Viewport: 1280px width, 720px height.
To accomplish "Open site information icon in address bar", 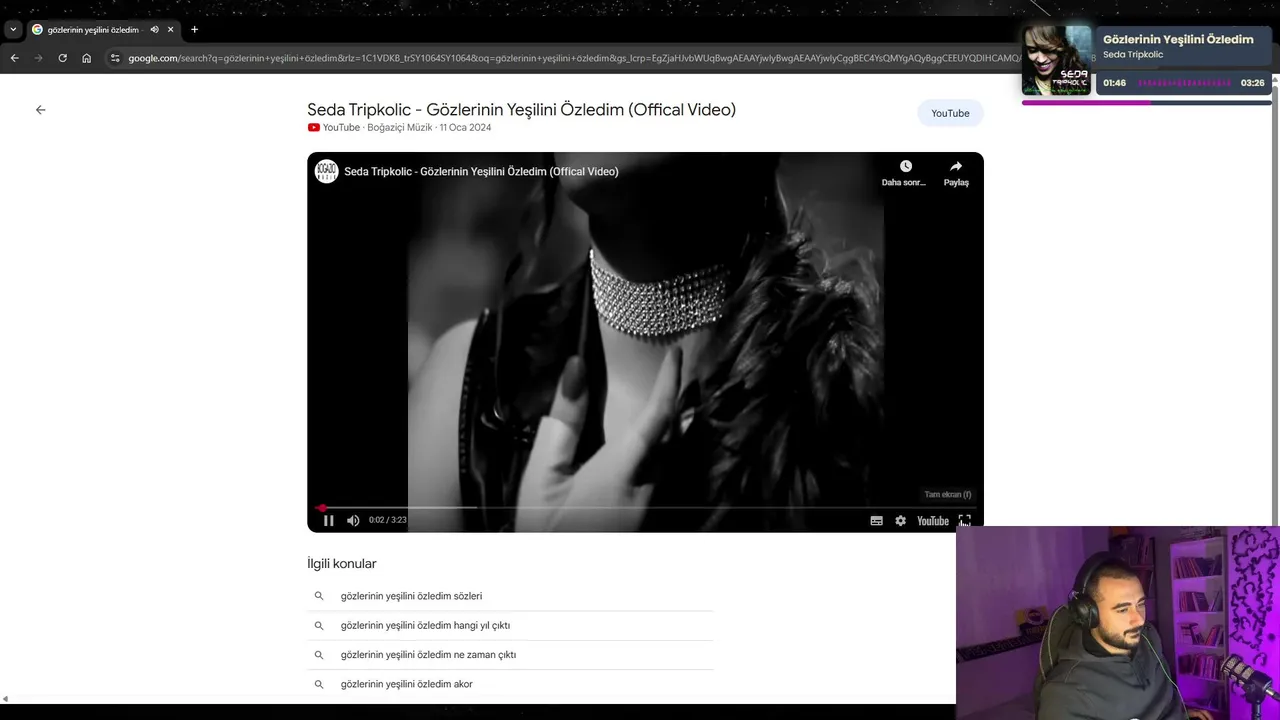I will 115,58.
